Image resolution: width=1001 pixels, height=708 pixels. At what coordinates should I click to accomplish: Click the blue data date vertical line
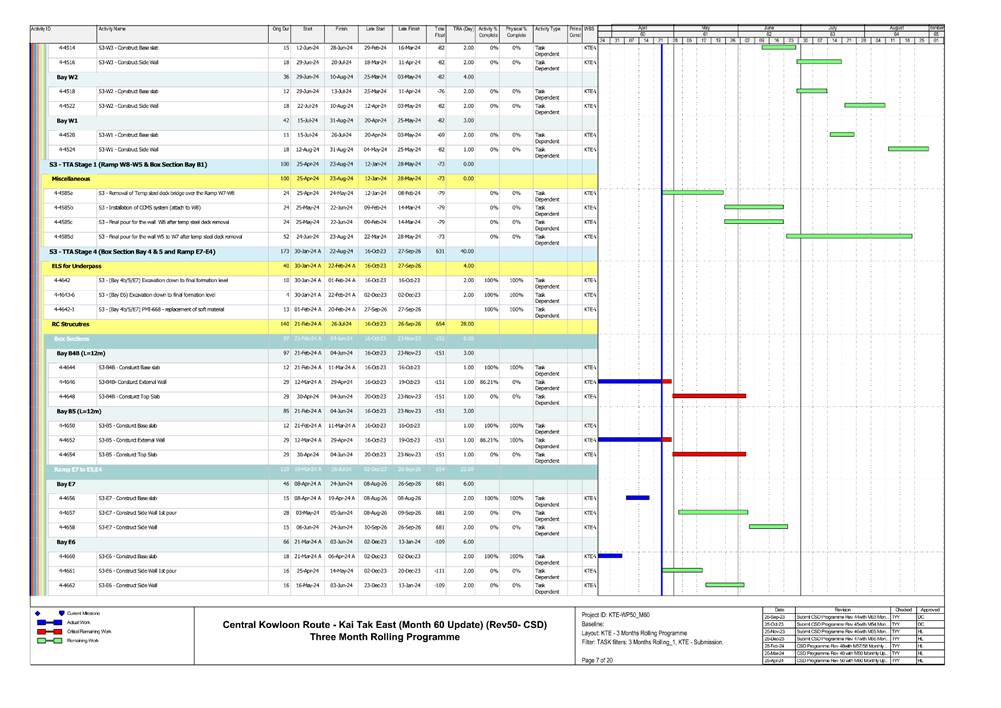661,300
